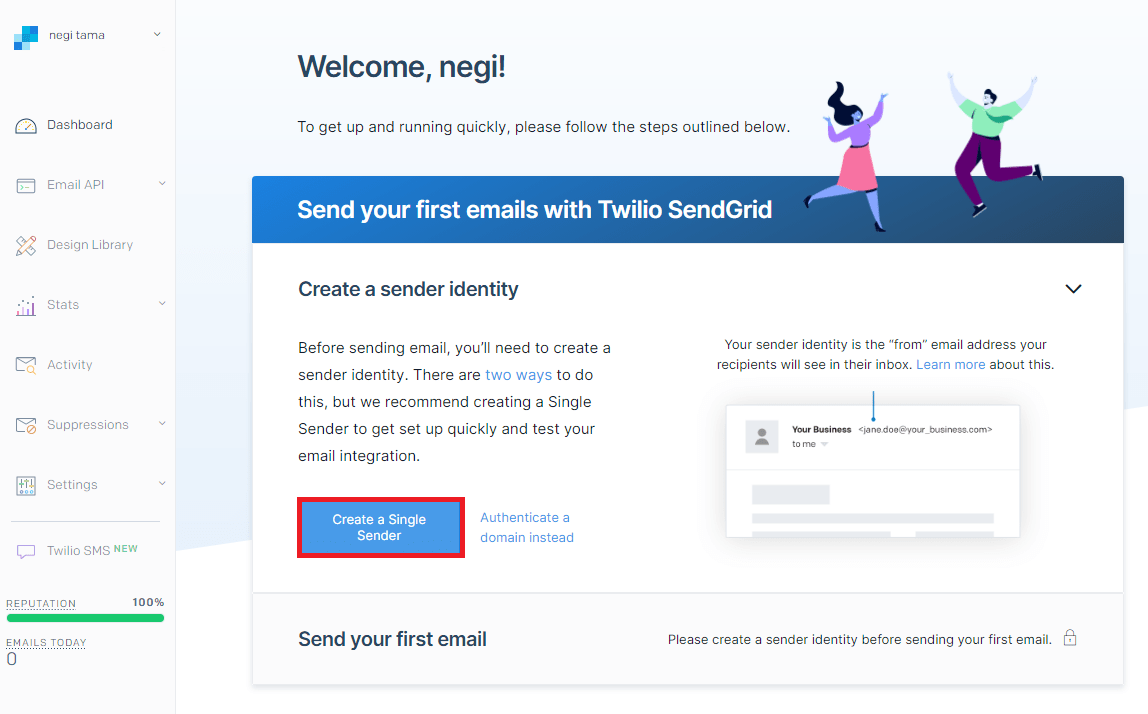Click the Create a Single Sender button
Image resolution: width=1148 pixels, height=714 pixels.
point(380,527)
